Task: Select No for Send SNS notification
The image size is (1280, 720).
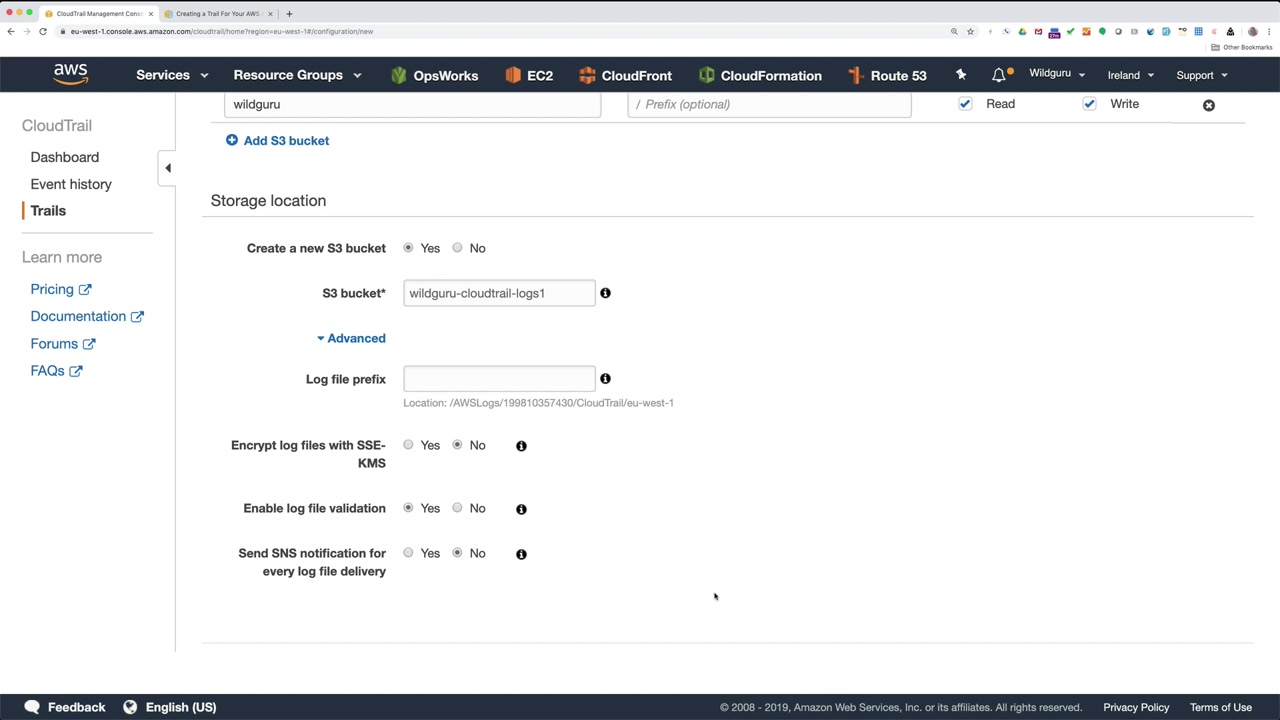Action: tap(457, 553)
